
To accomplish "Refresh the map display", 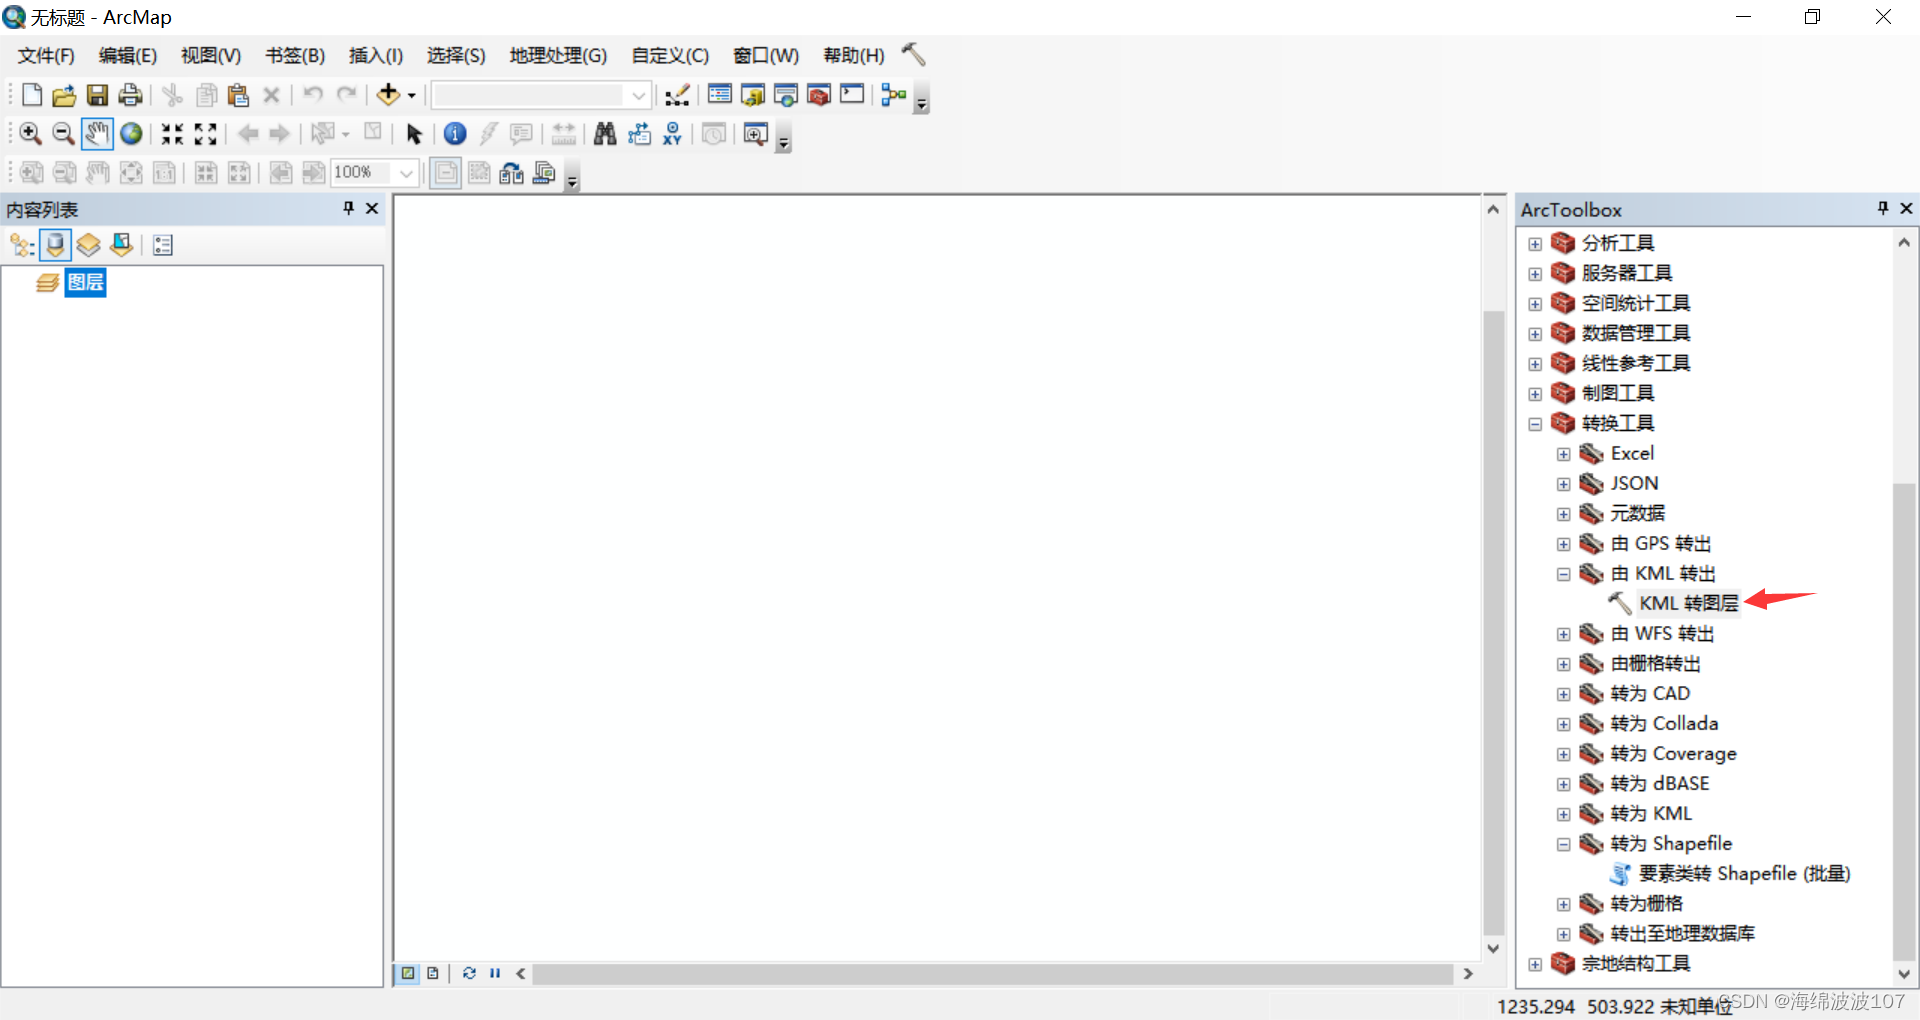I will click(x=469, y=973).
